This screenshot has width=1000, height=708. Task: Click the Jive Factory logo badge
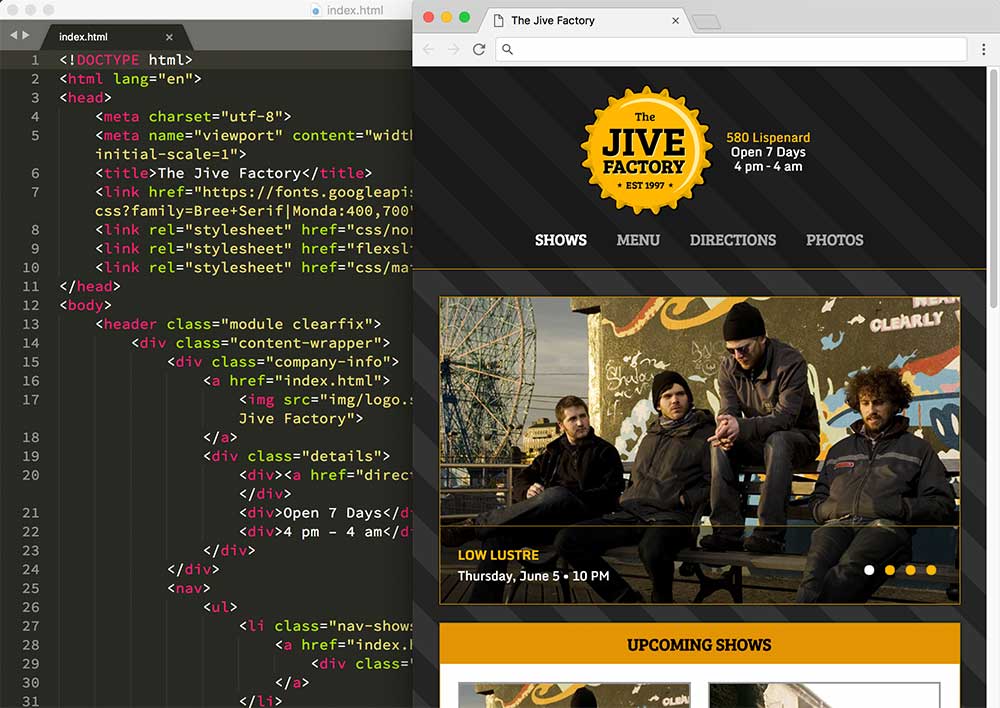(x=646, y=149)
